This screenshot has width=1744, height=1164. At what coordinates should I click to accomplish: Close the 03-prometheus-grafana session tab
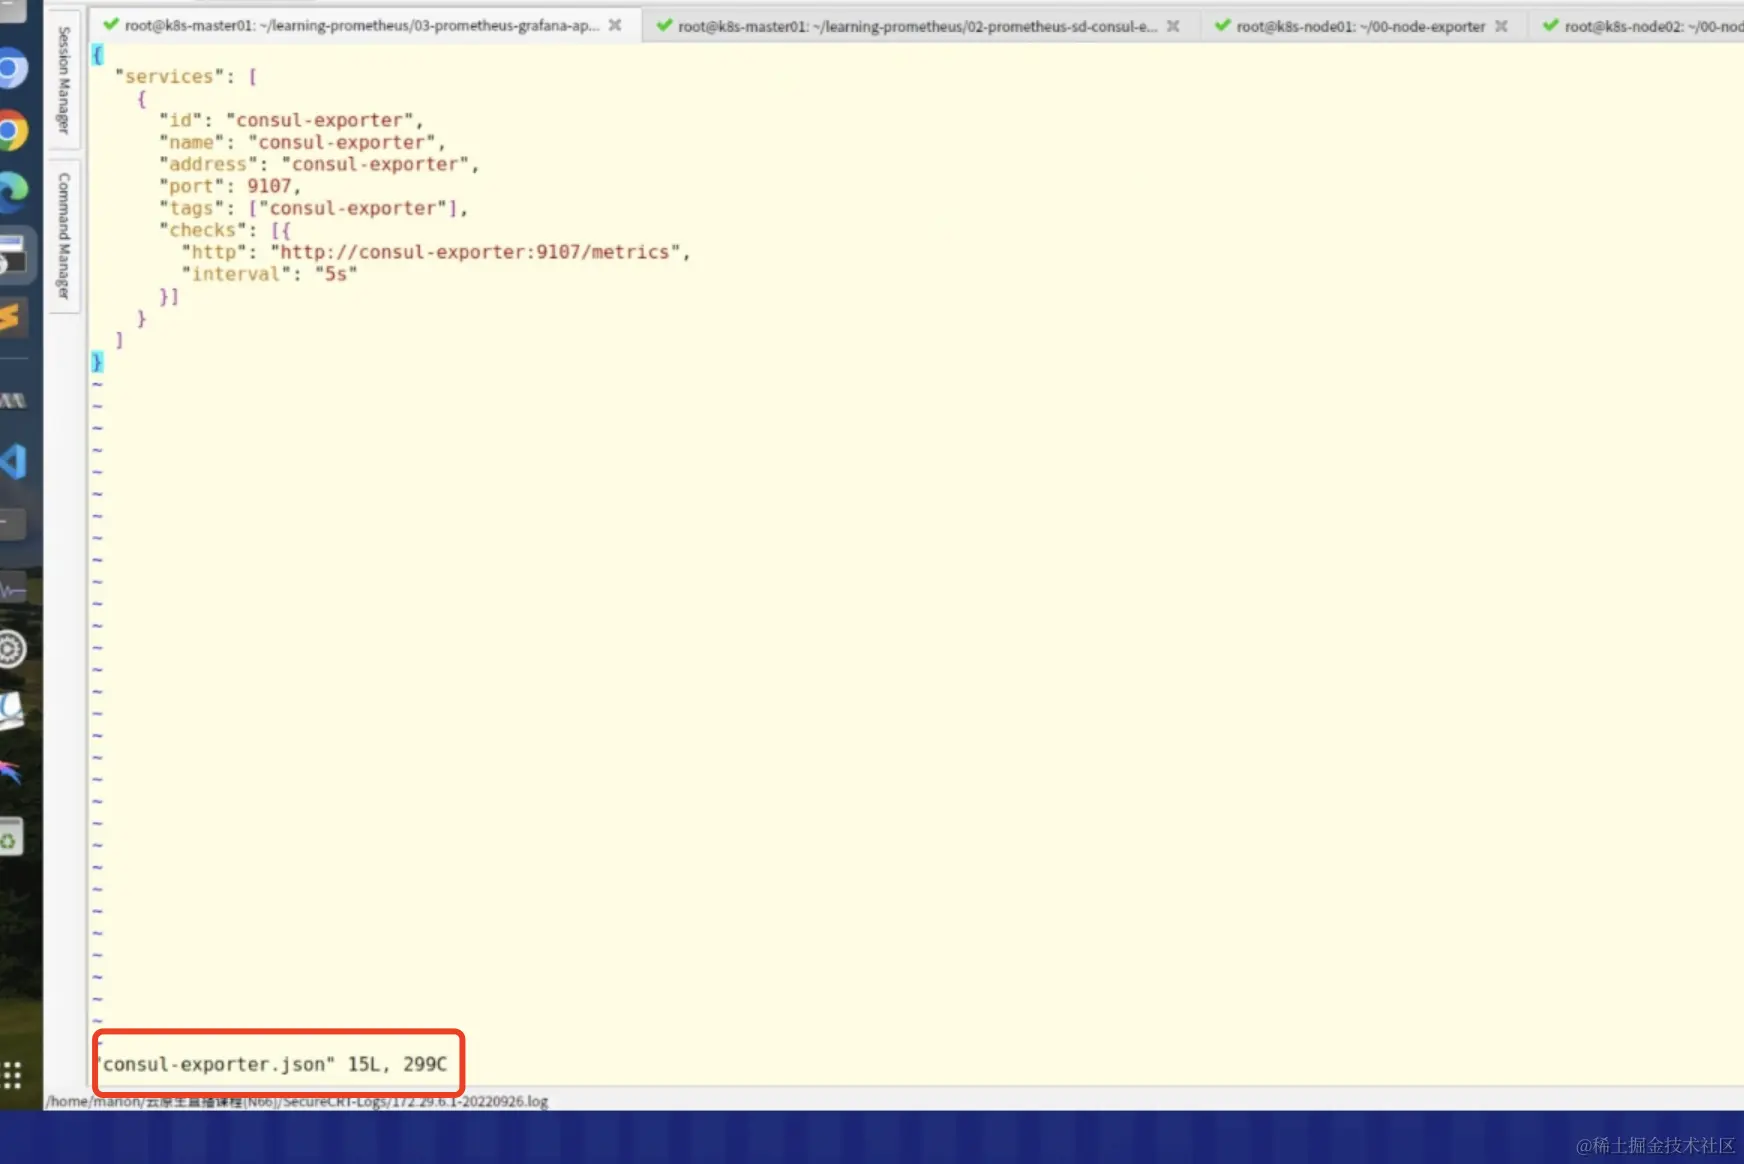click(615, 25)
